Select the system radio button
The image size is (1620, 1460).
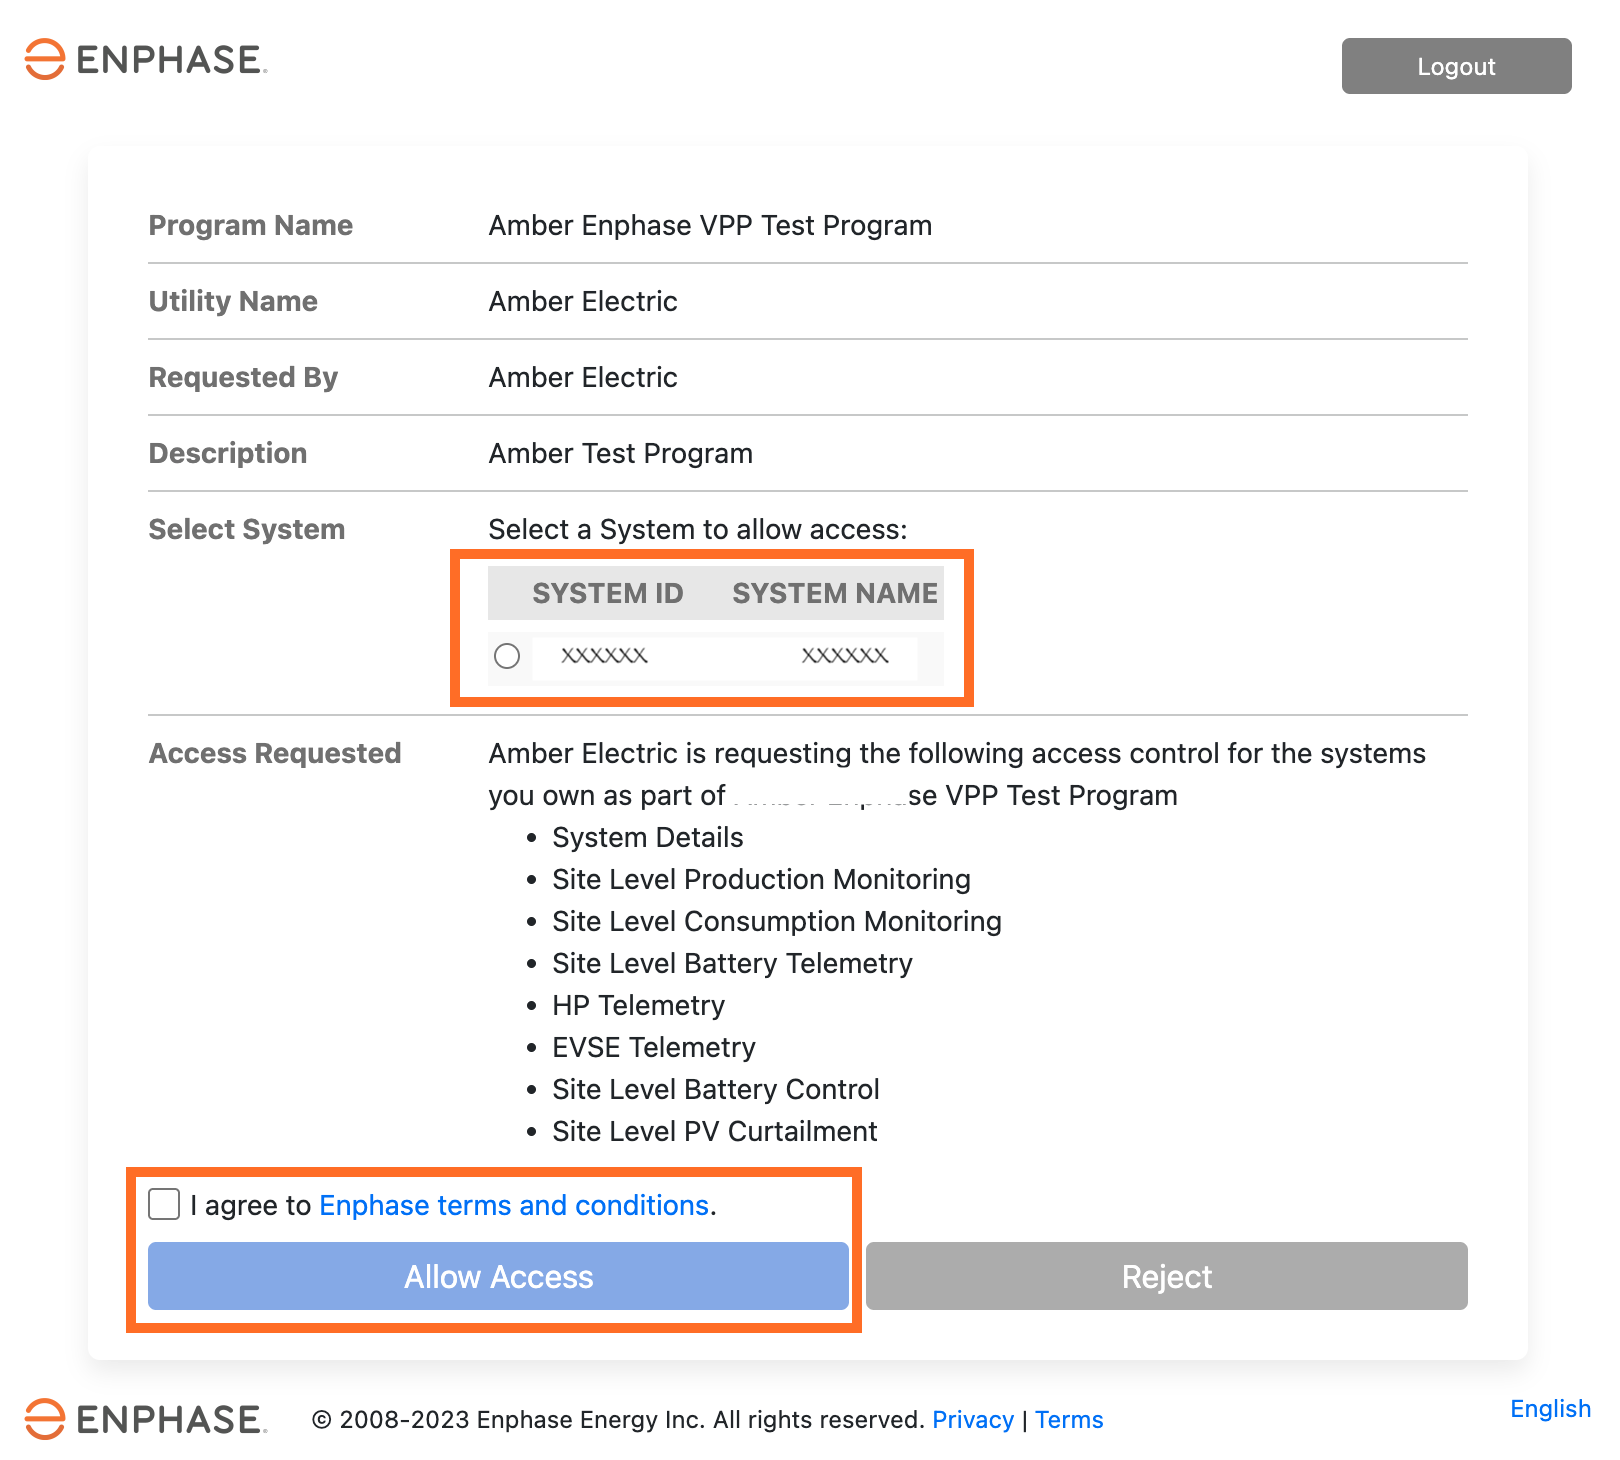pyautogui.click(x=507, y=656)
